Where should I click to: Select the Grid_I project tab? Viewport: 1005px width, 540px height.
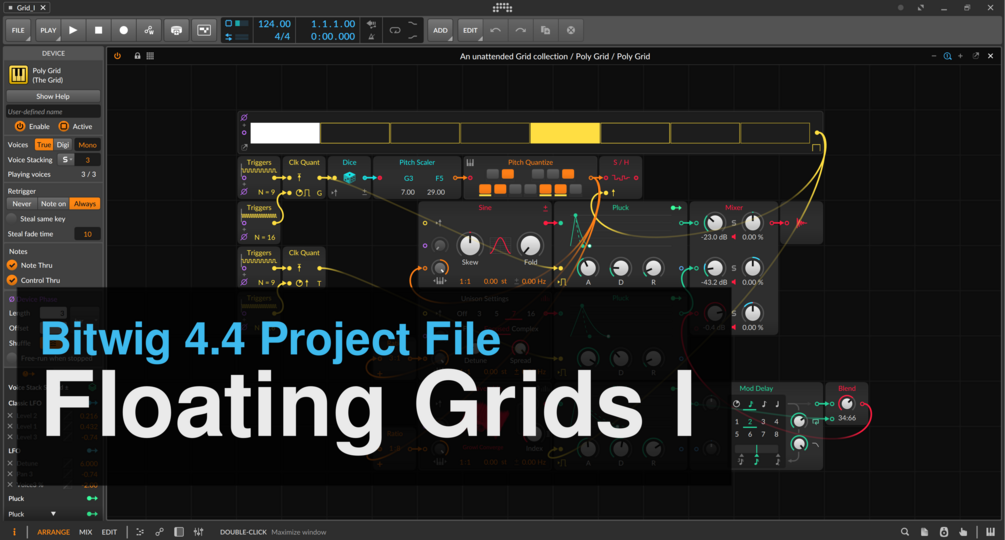pyautogui.click(x=26, y=8)
